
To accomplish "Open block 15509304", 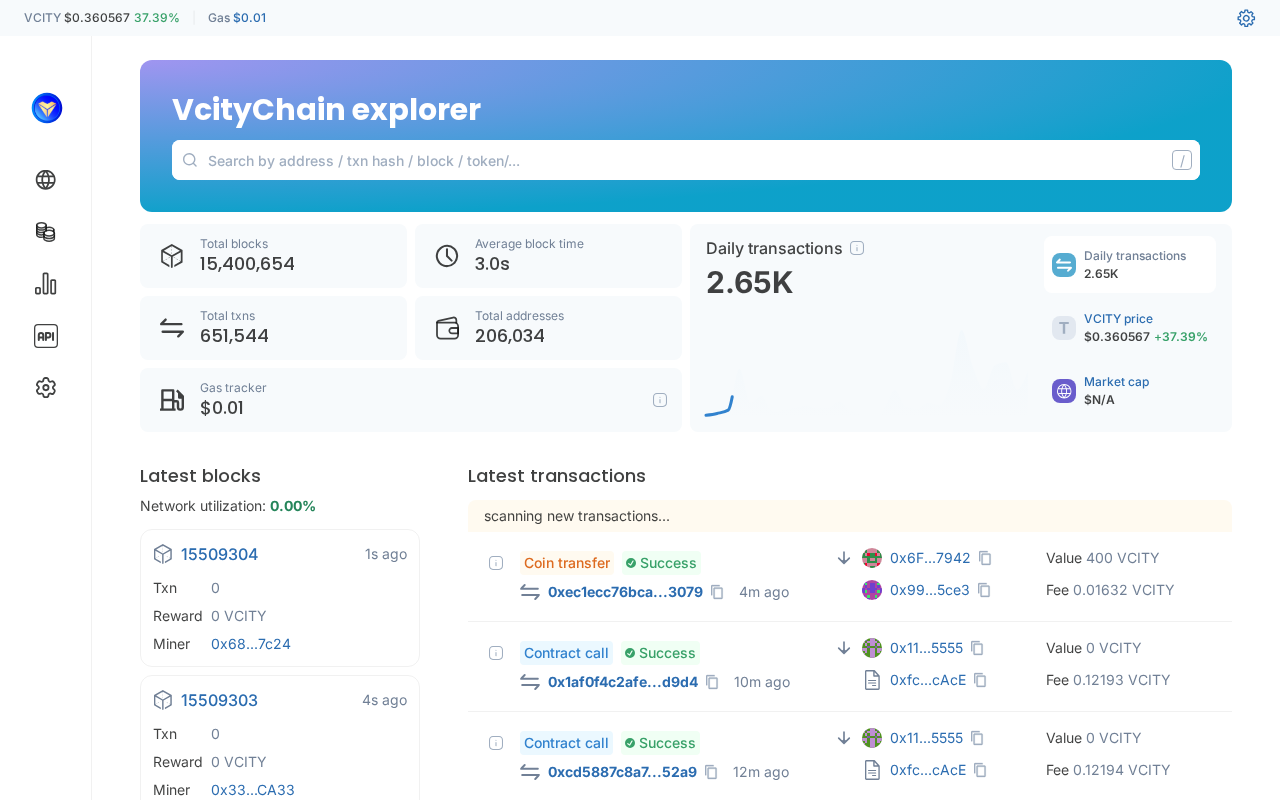I will coord(220,554).
